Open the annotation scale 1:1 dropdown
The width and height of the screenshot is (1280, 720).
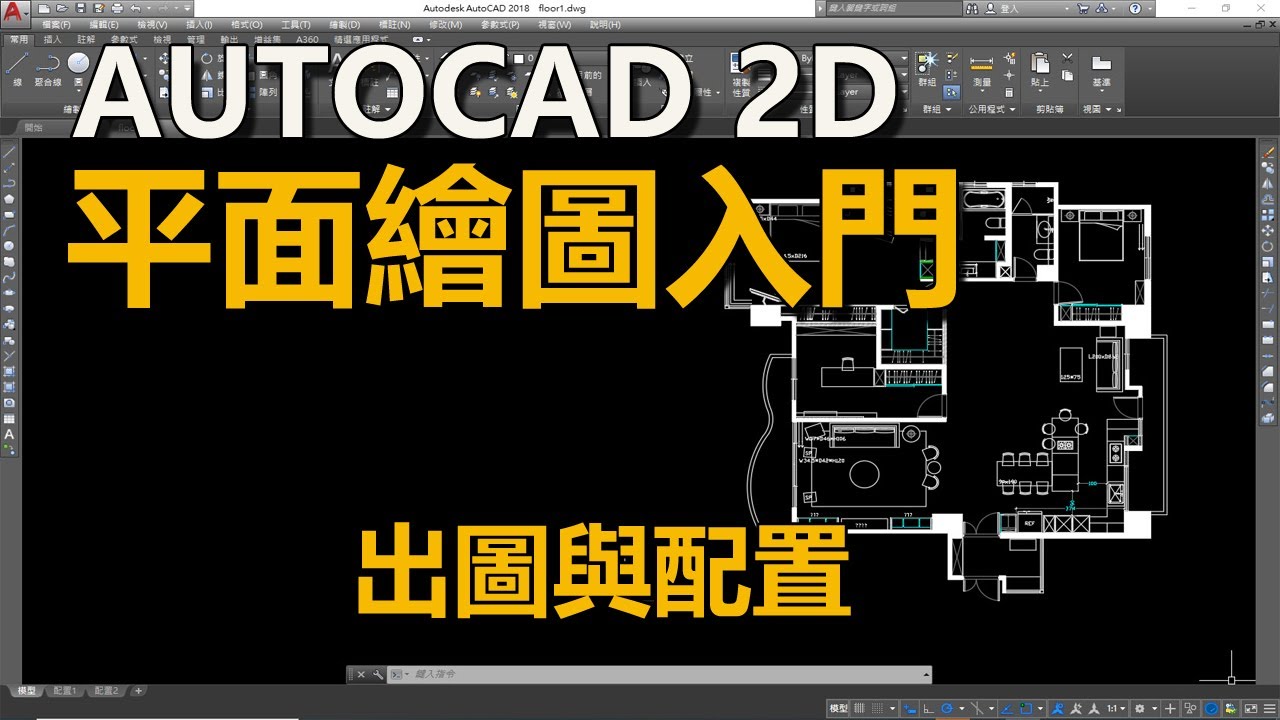(1117, 707)
